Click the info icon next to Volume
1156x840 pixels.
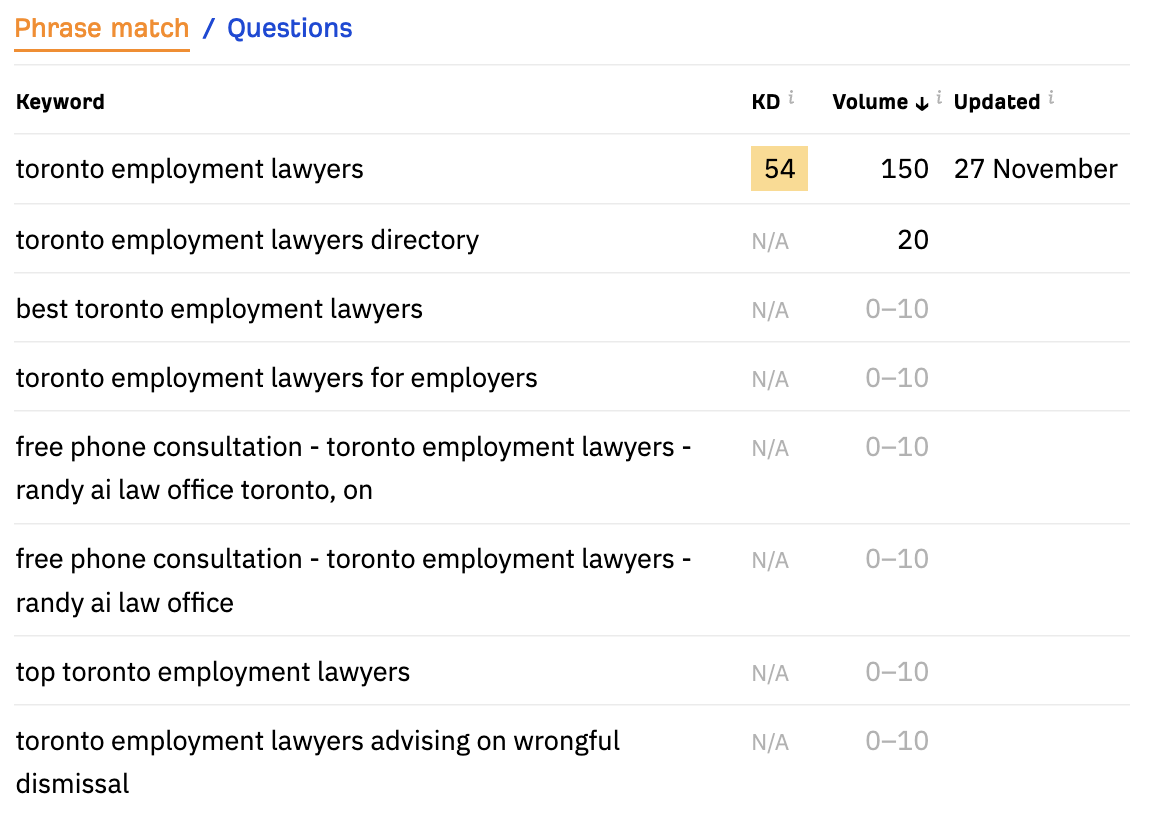coord(939,98)
